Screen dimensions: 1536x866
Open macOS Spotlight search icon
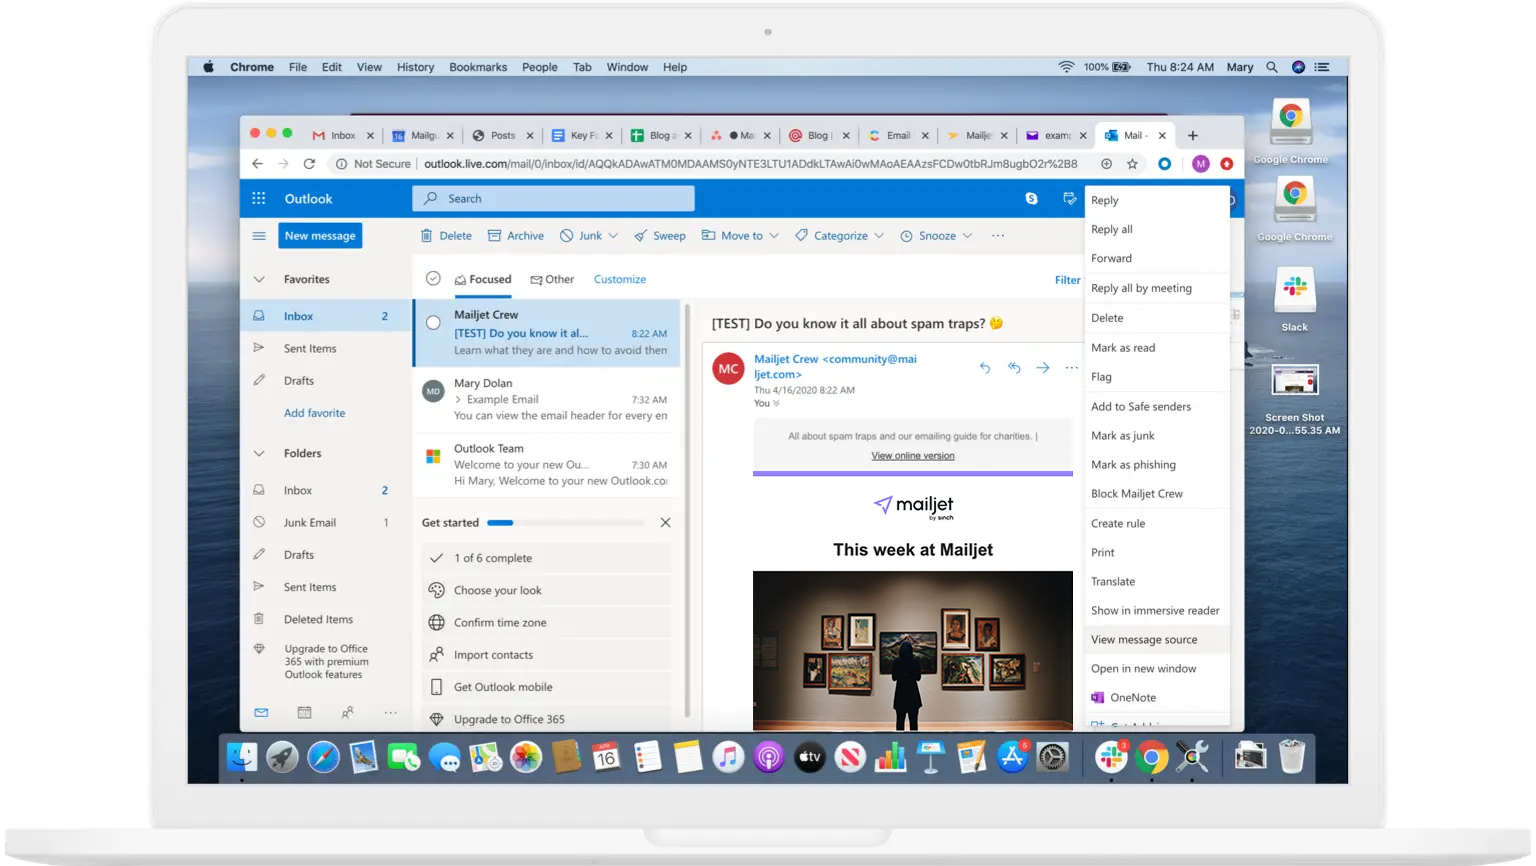tap(1272, 67)
